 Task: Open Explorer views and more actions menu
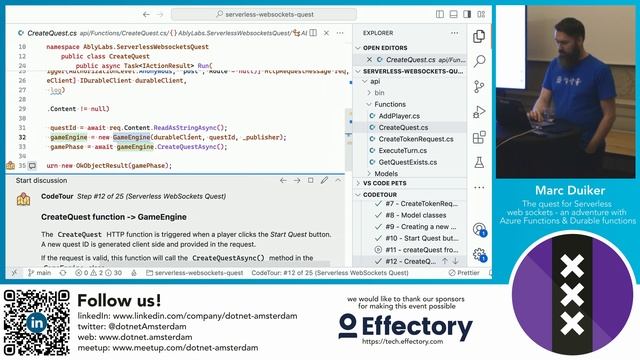(454, 33)
